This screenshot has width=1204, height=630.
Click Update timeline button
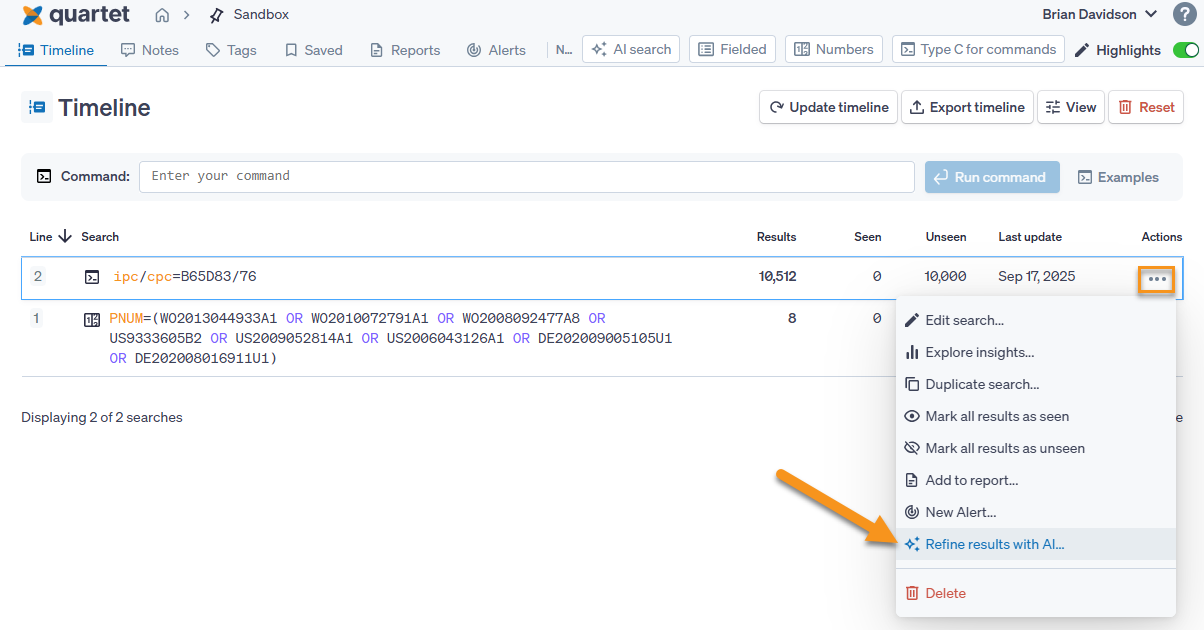pyautogui.click(x=828, y=107)
